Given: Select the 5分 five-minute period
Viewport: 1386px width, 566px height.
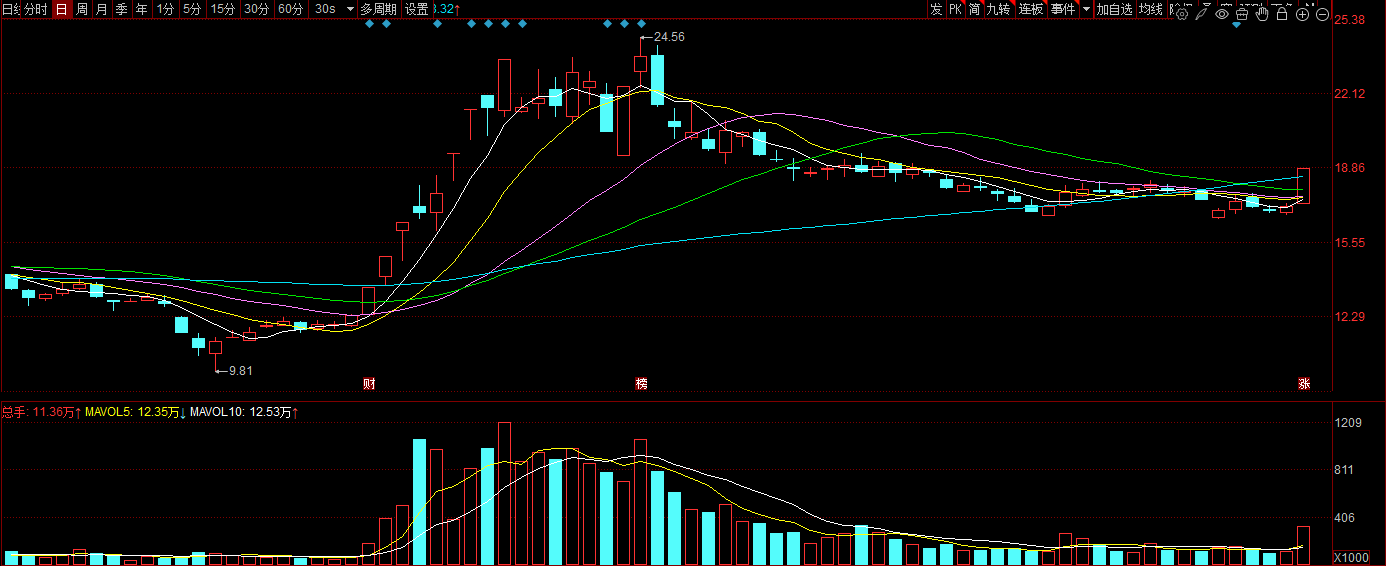Looking at the screenshot, I should point(191,9).
